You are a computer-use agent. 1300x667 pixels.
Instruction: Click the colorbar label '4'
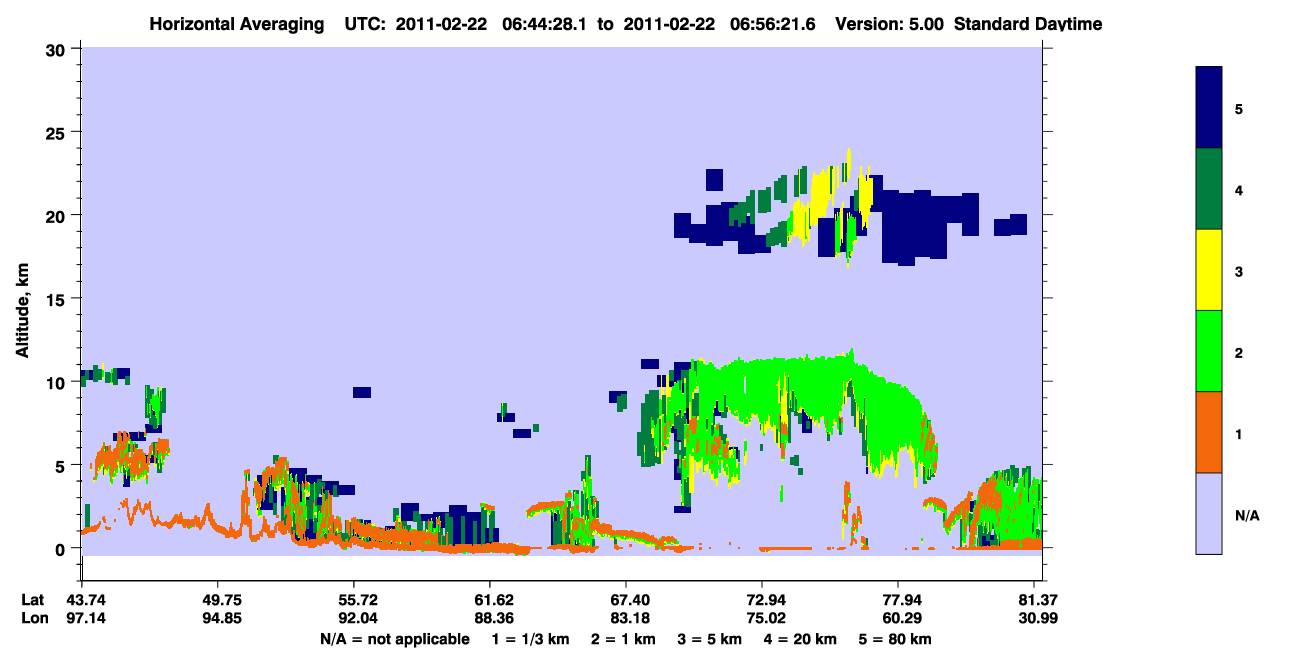click(x=1239, y=190)
